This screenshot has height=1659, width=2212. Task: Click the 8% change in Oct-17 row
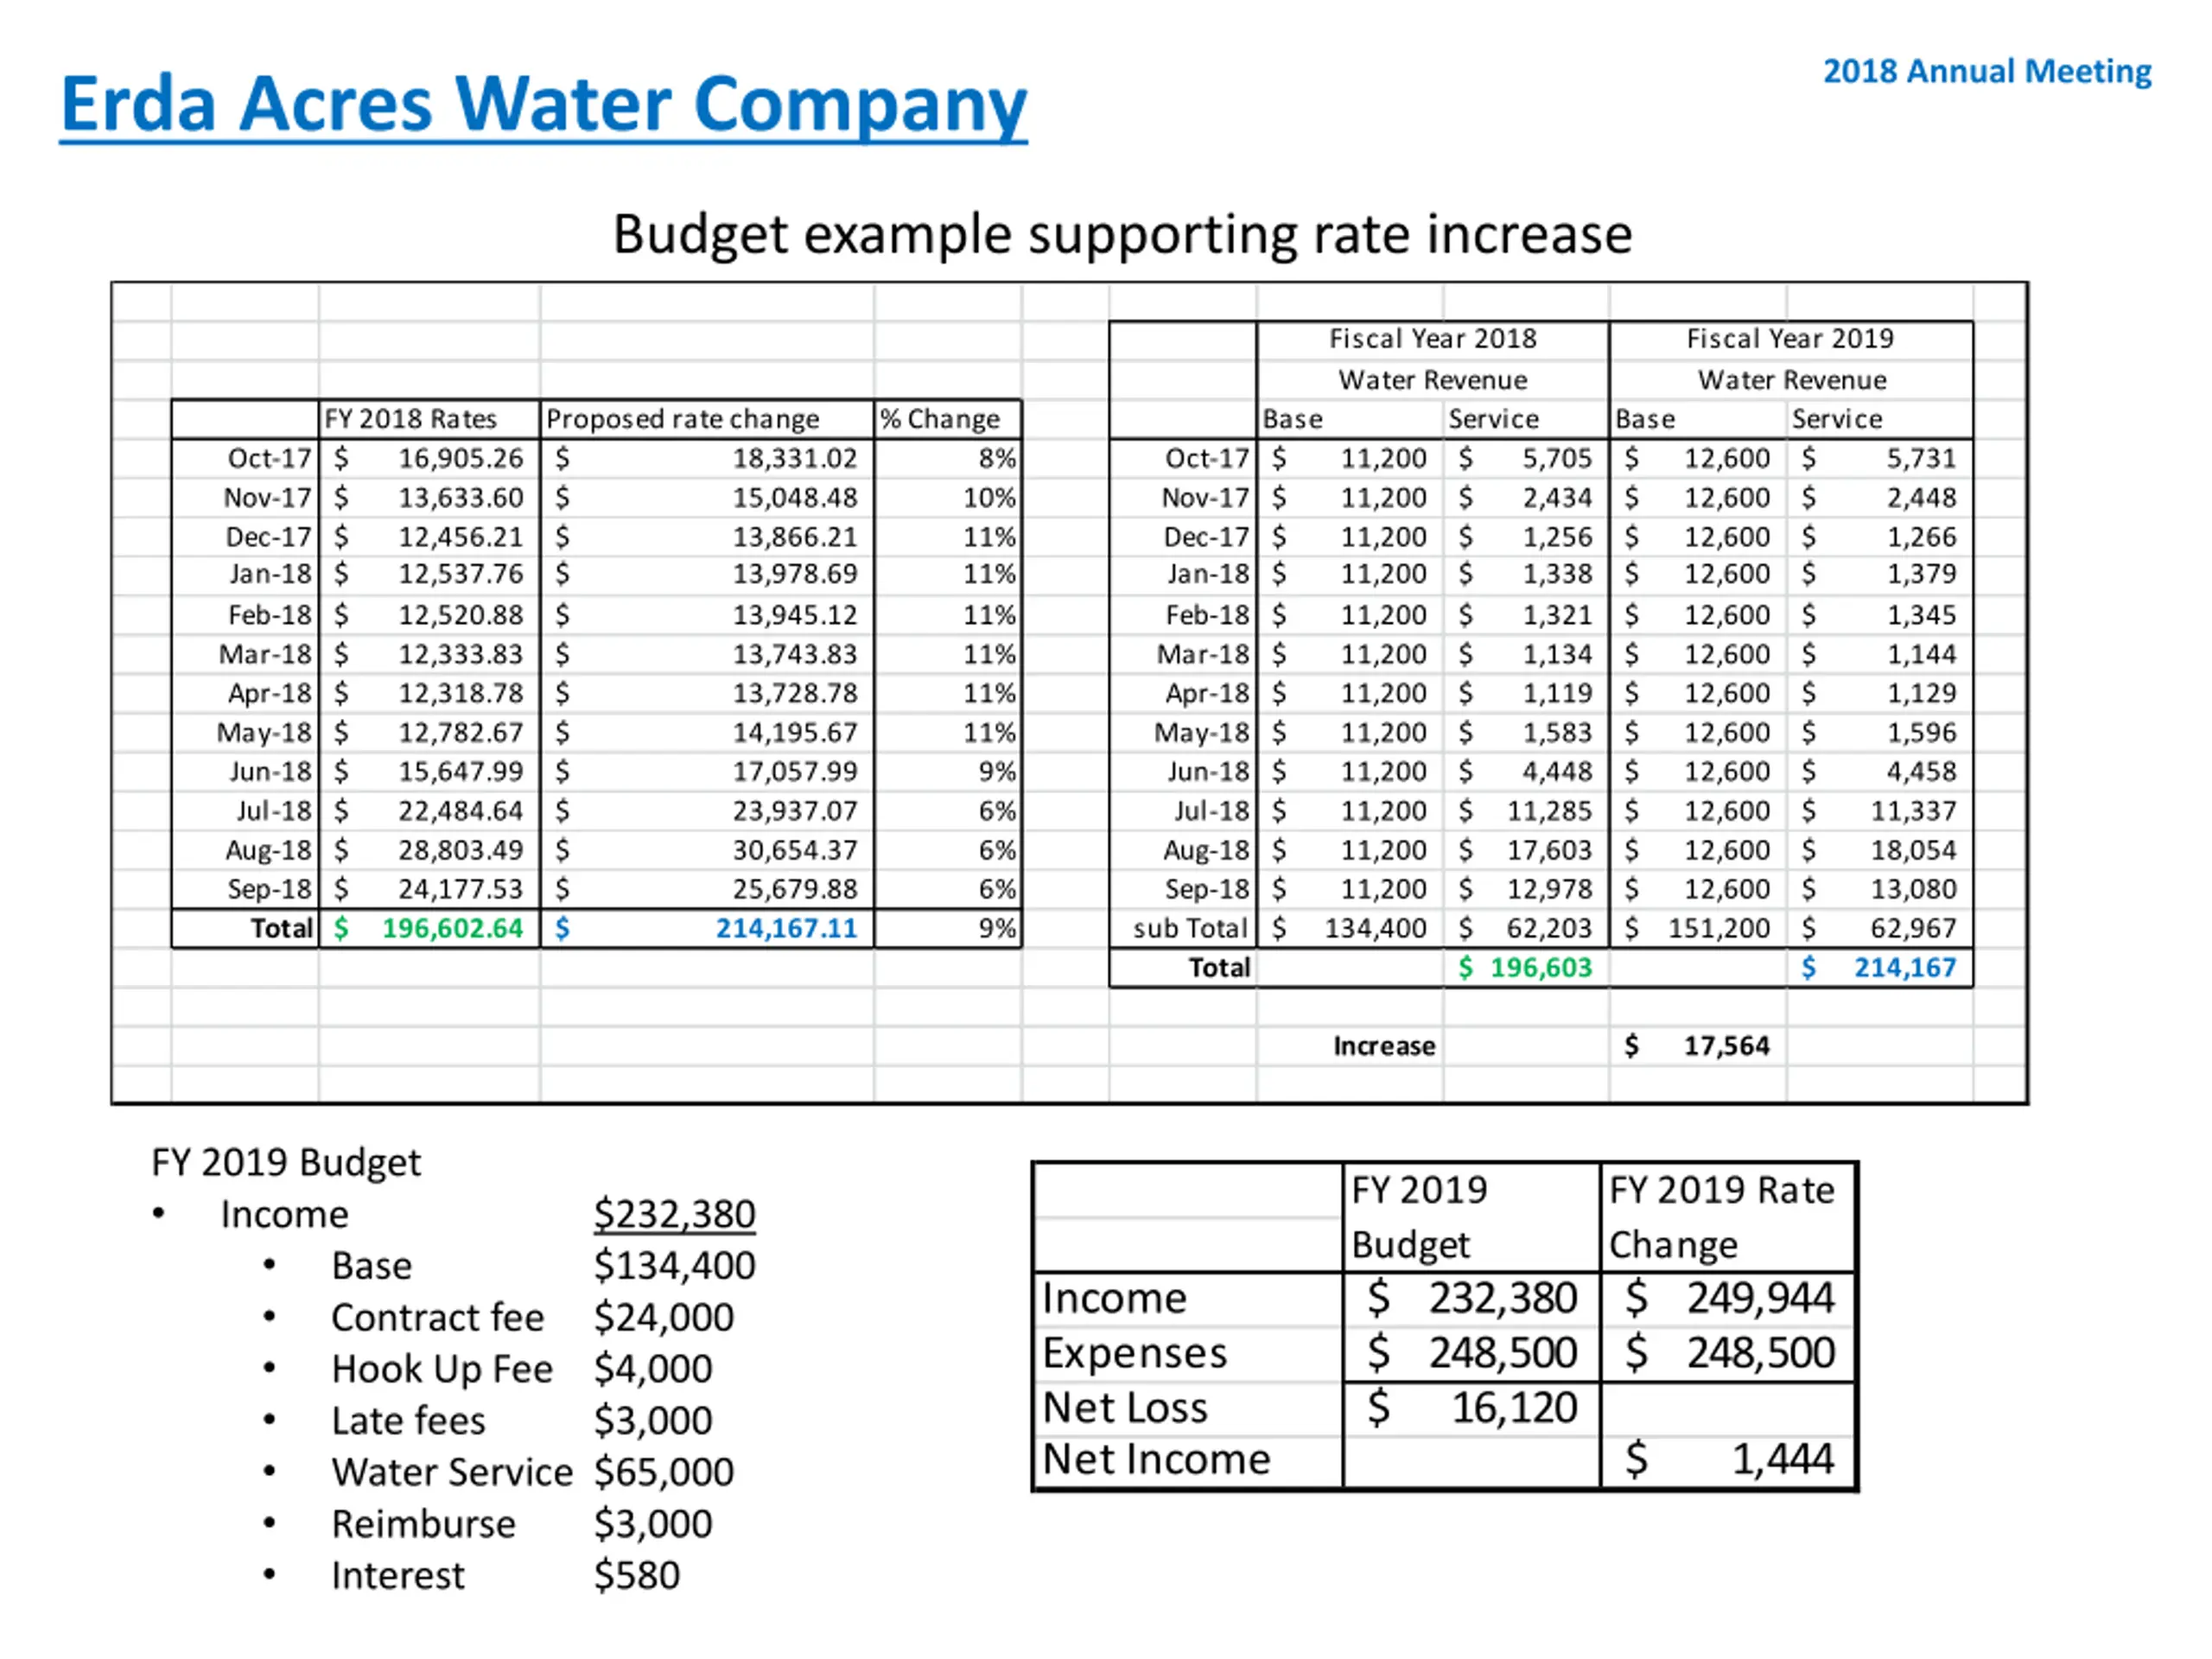[x=997, y=458]
